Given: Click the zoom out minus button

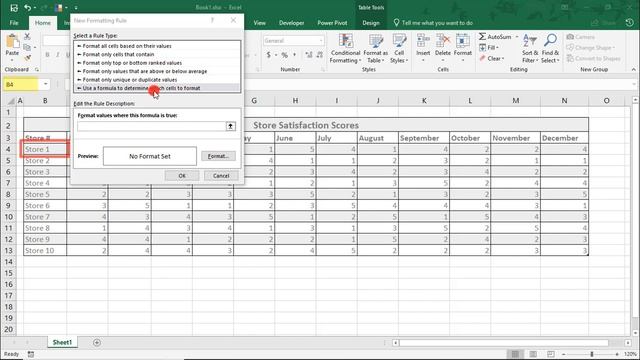Looking at the screenshot, I should [x=564, y=354].
